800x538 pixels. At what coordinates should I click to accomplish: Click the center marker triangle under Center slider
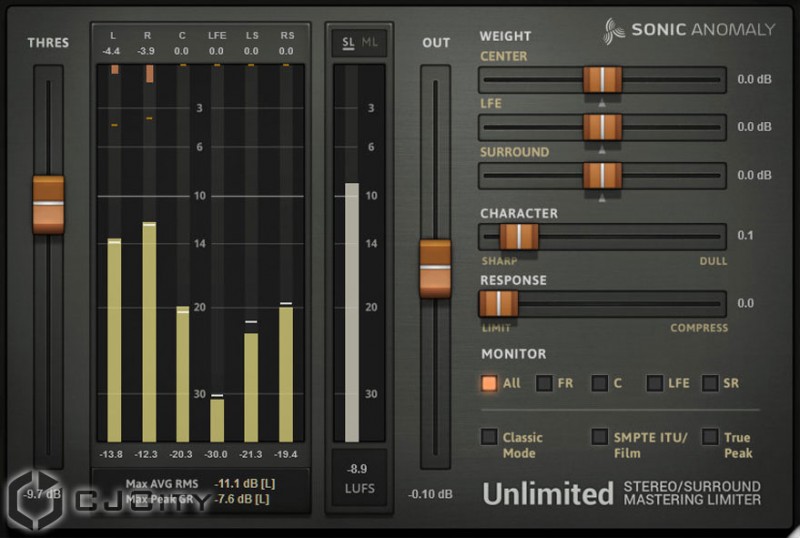pos(602,102)
